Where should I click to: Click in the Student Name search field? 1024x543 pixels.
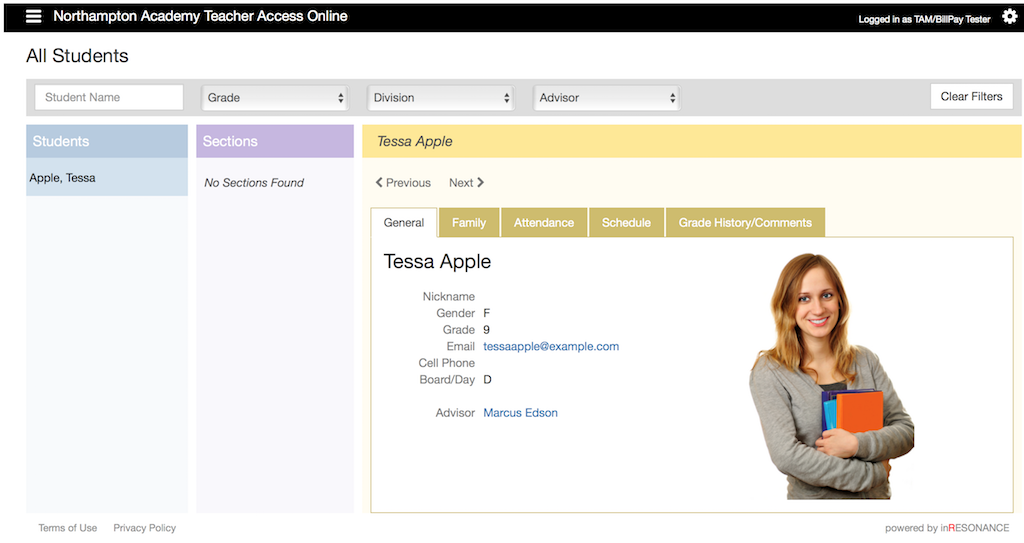click(x=110, y=98)
